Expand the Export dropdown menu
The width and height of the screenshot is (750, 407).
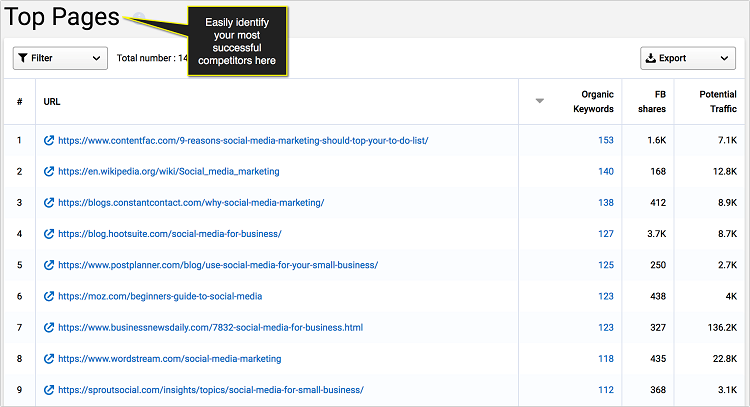tap(686, 58)
